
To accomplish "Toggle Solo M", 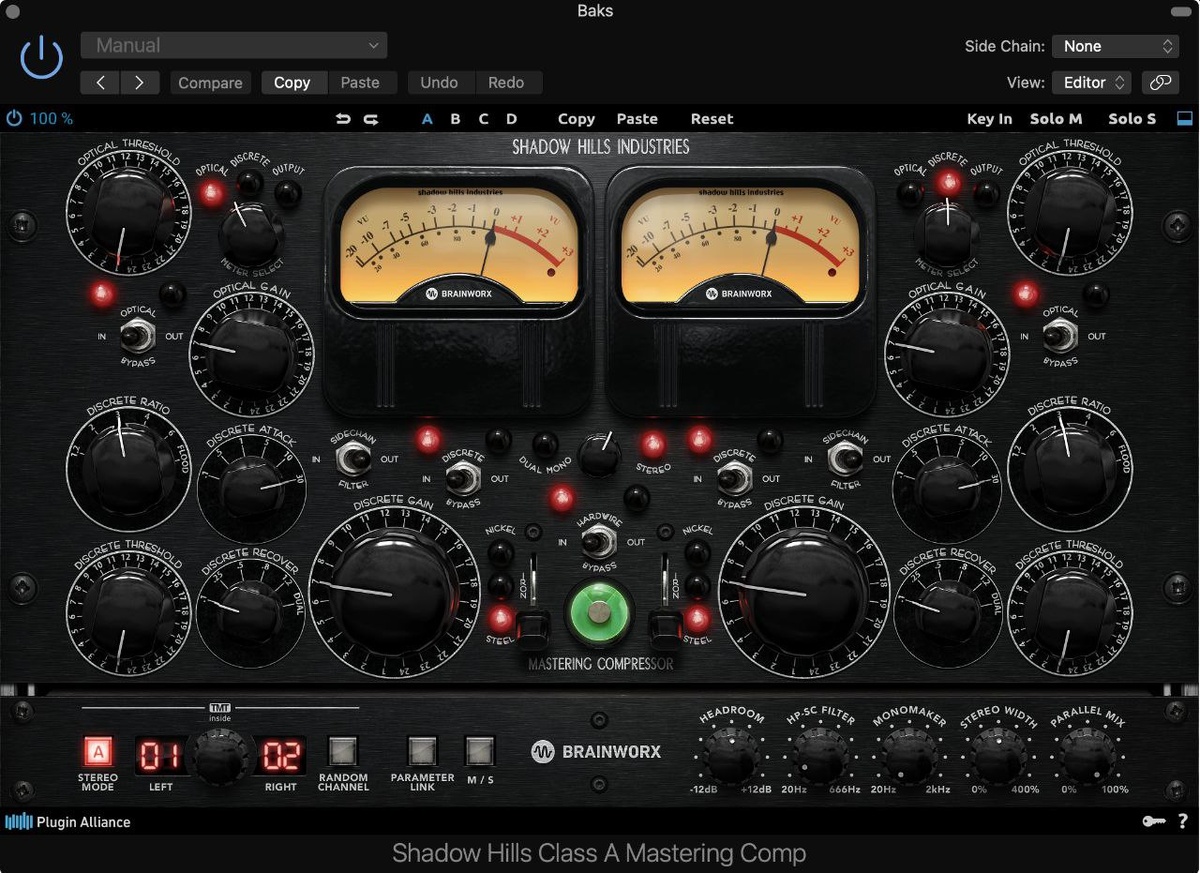I will [x=1056, y=119].
